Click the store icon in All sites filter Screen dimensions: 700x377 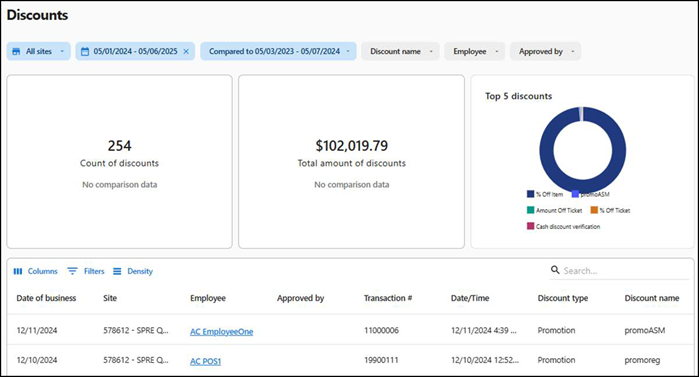pos(16,51)
